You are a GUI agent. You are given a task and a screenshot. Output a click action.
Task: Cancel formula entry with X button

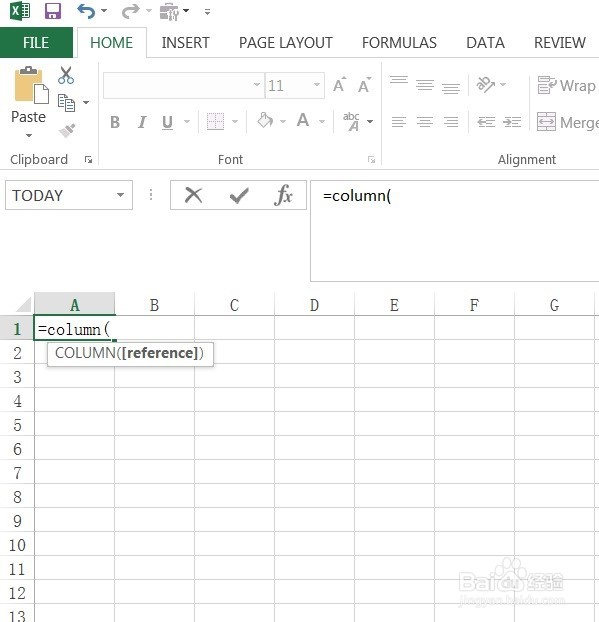[194, 195]
